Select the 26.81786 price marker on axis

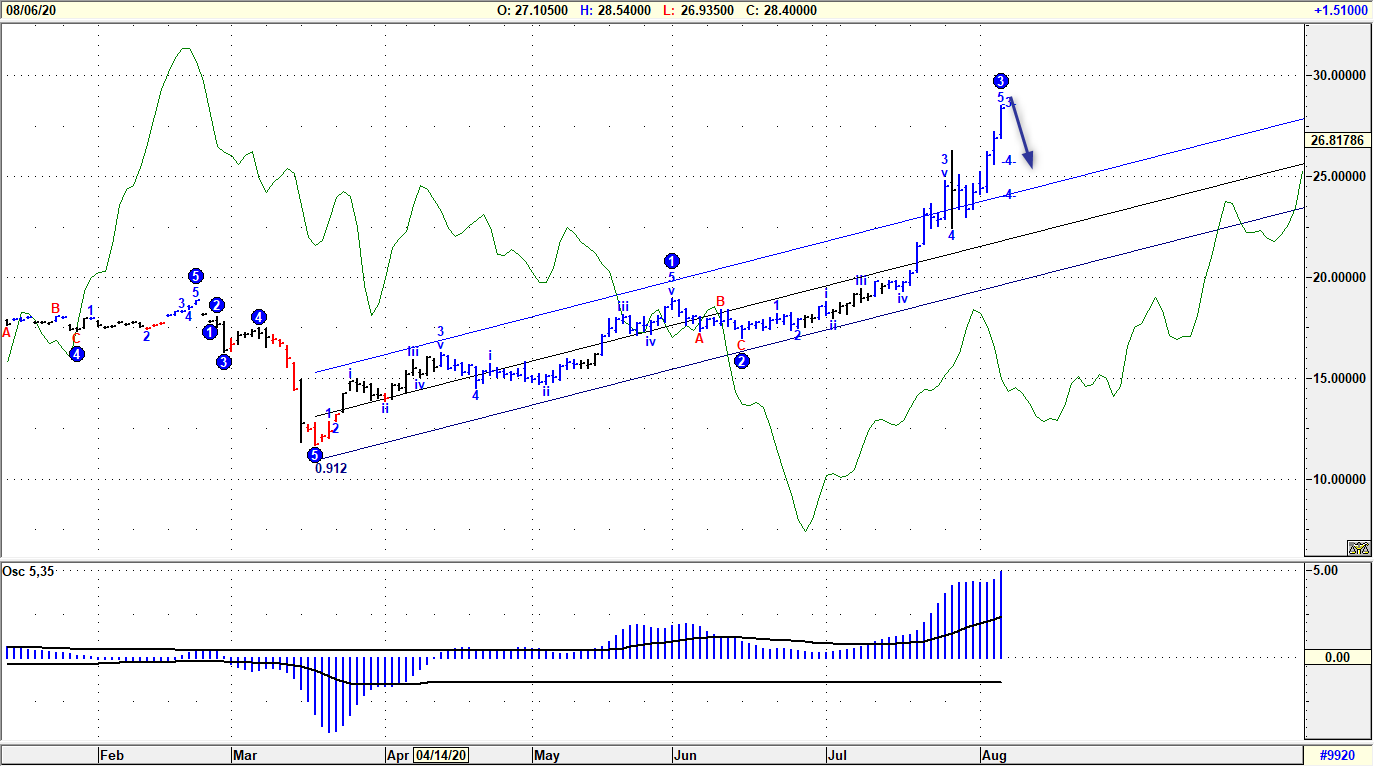[x=1338, y=141]
